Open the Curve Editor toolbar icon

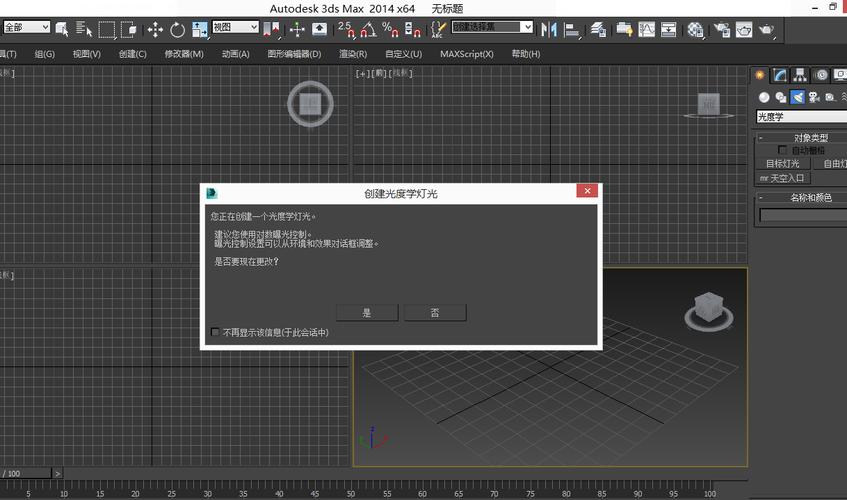646,29
